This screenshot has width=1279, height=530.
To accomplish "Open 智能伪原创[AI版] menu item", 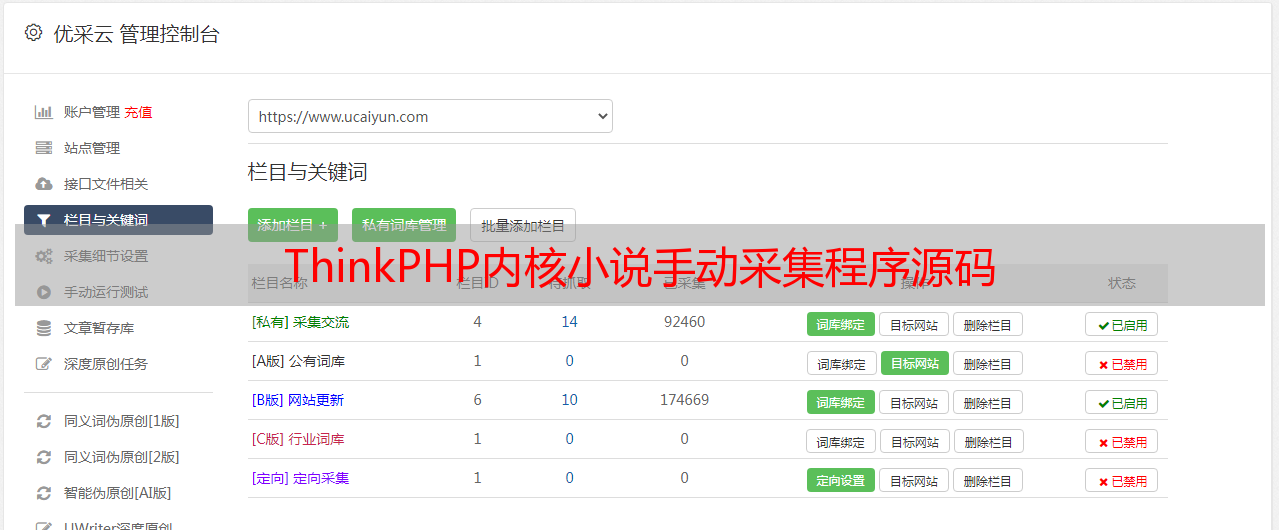I will [x=118, y=493].
